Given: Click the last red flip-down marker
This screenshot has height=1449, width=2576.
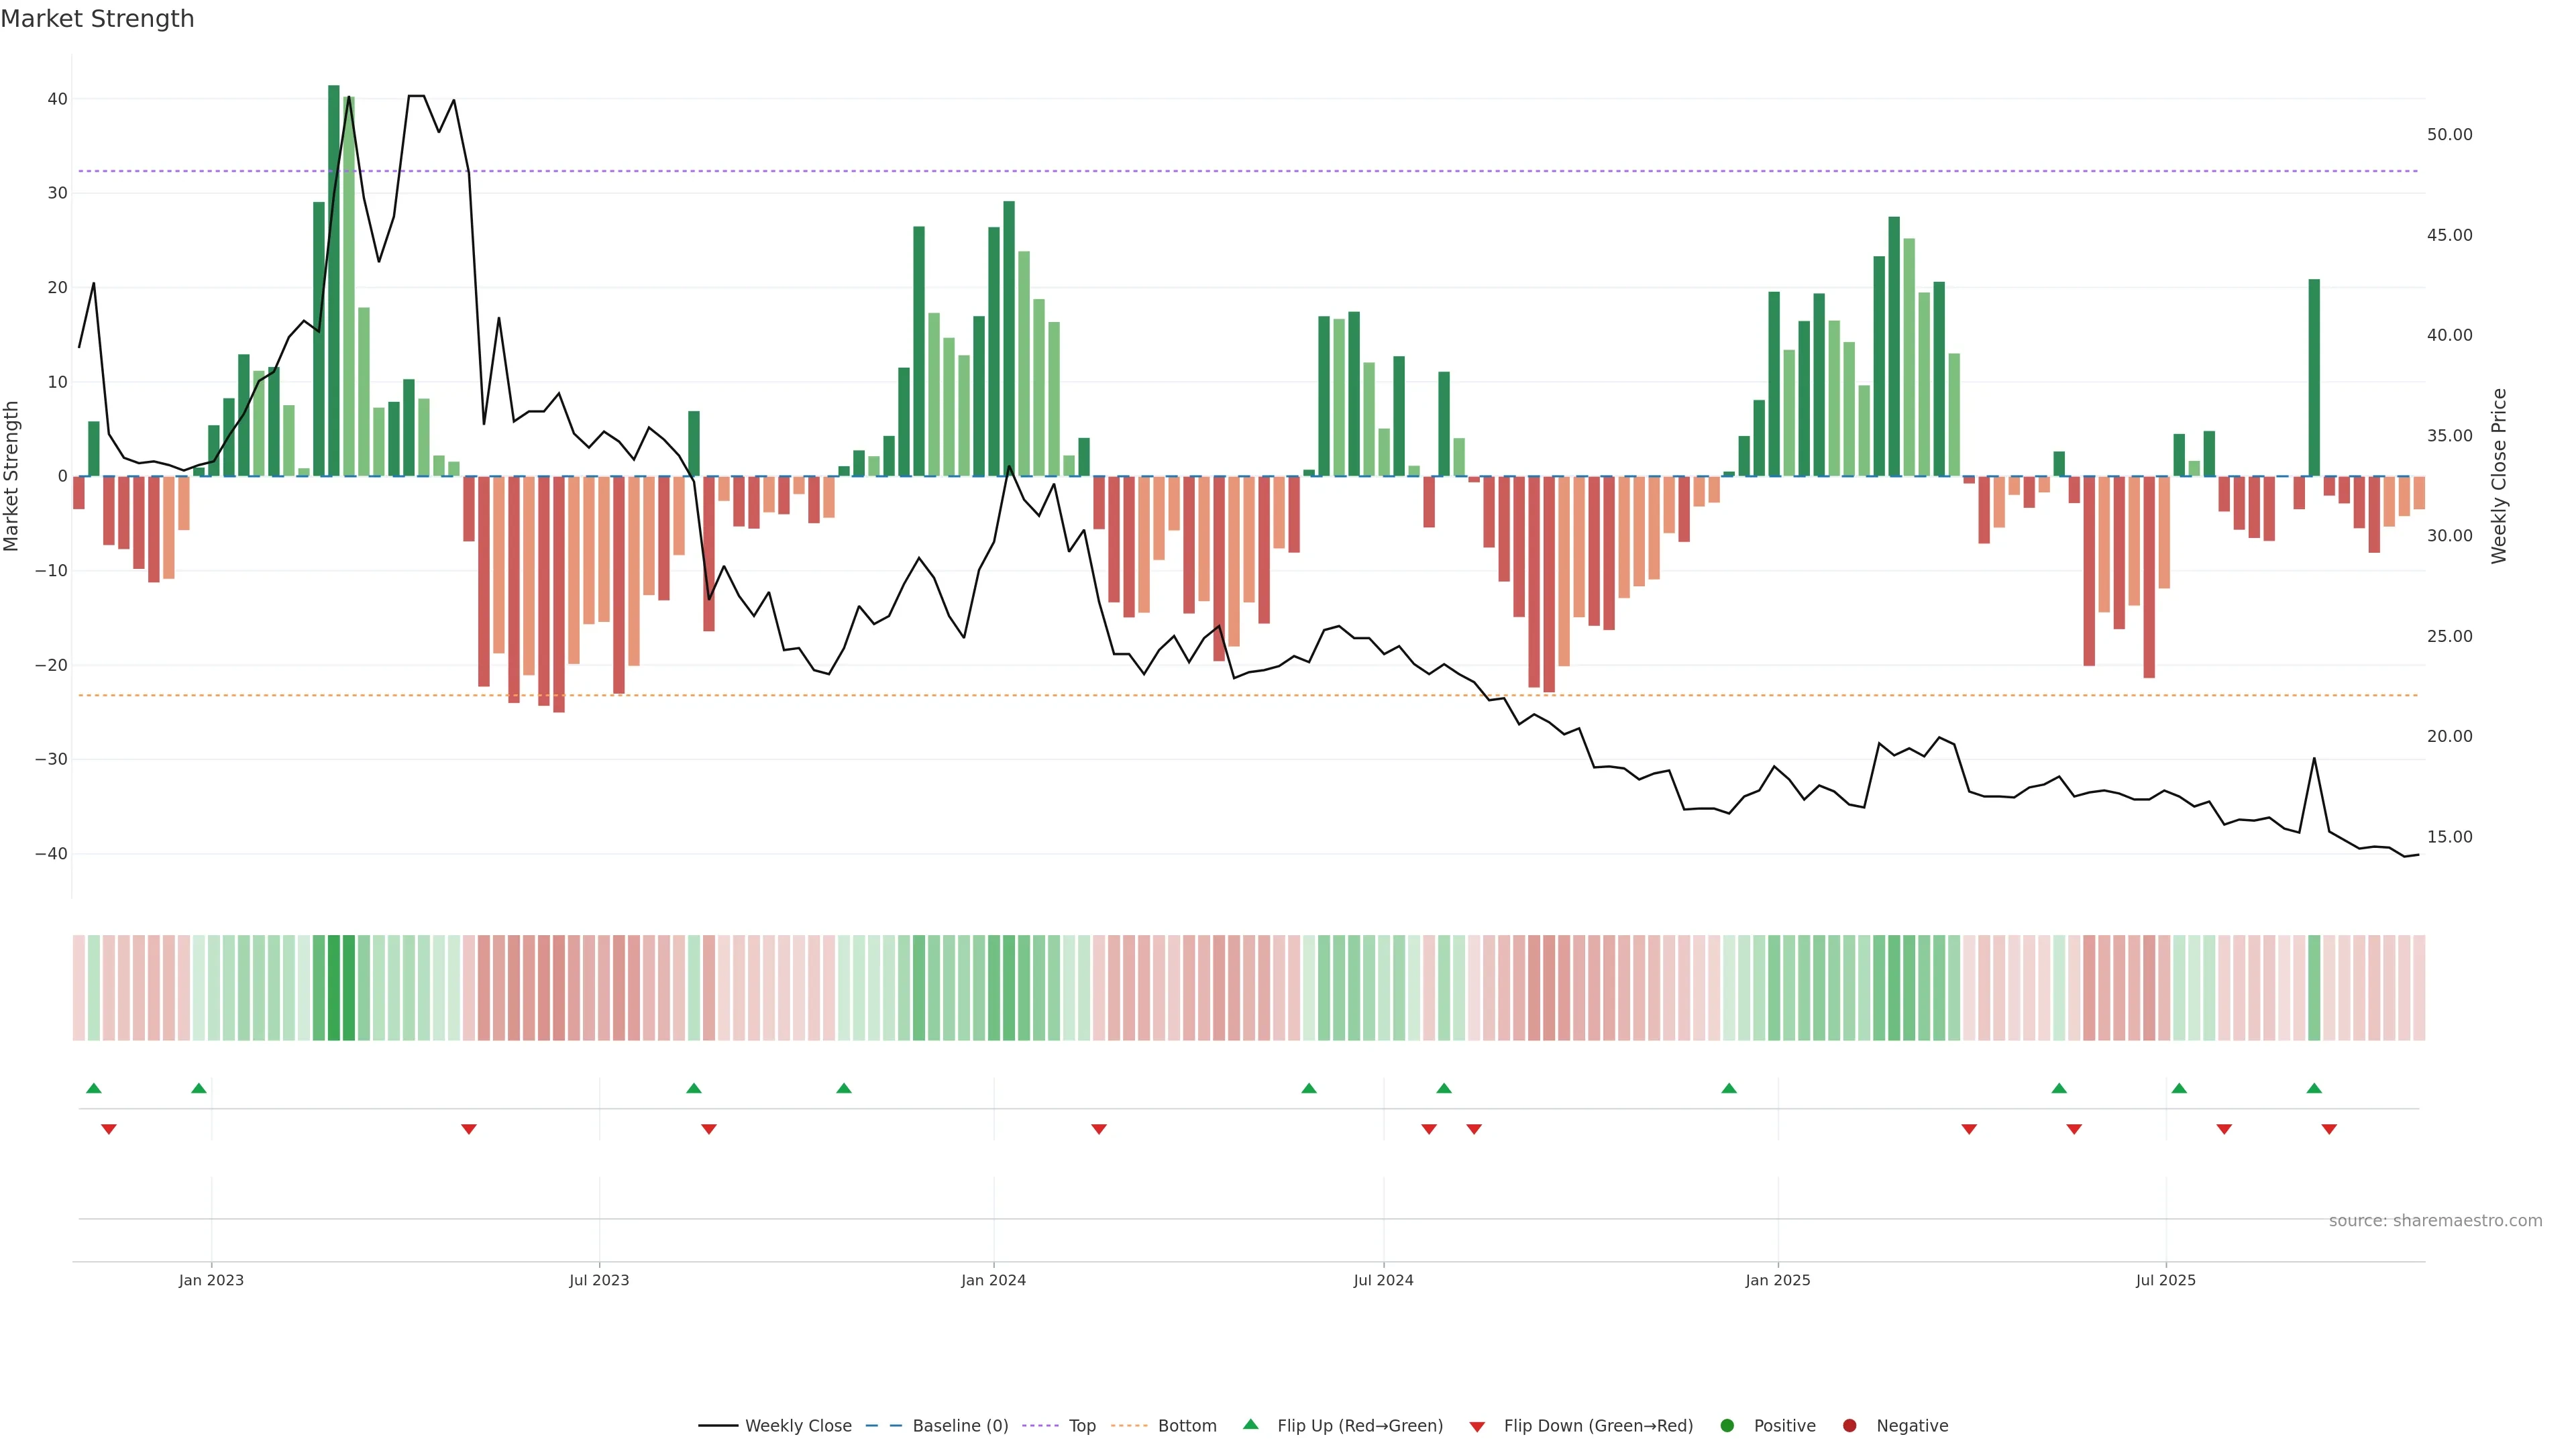Looking at the screenshot, I should coord(2329,1129).
